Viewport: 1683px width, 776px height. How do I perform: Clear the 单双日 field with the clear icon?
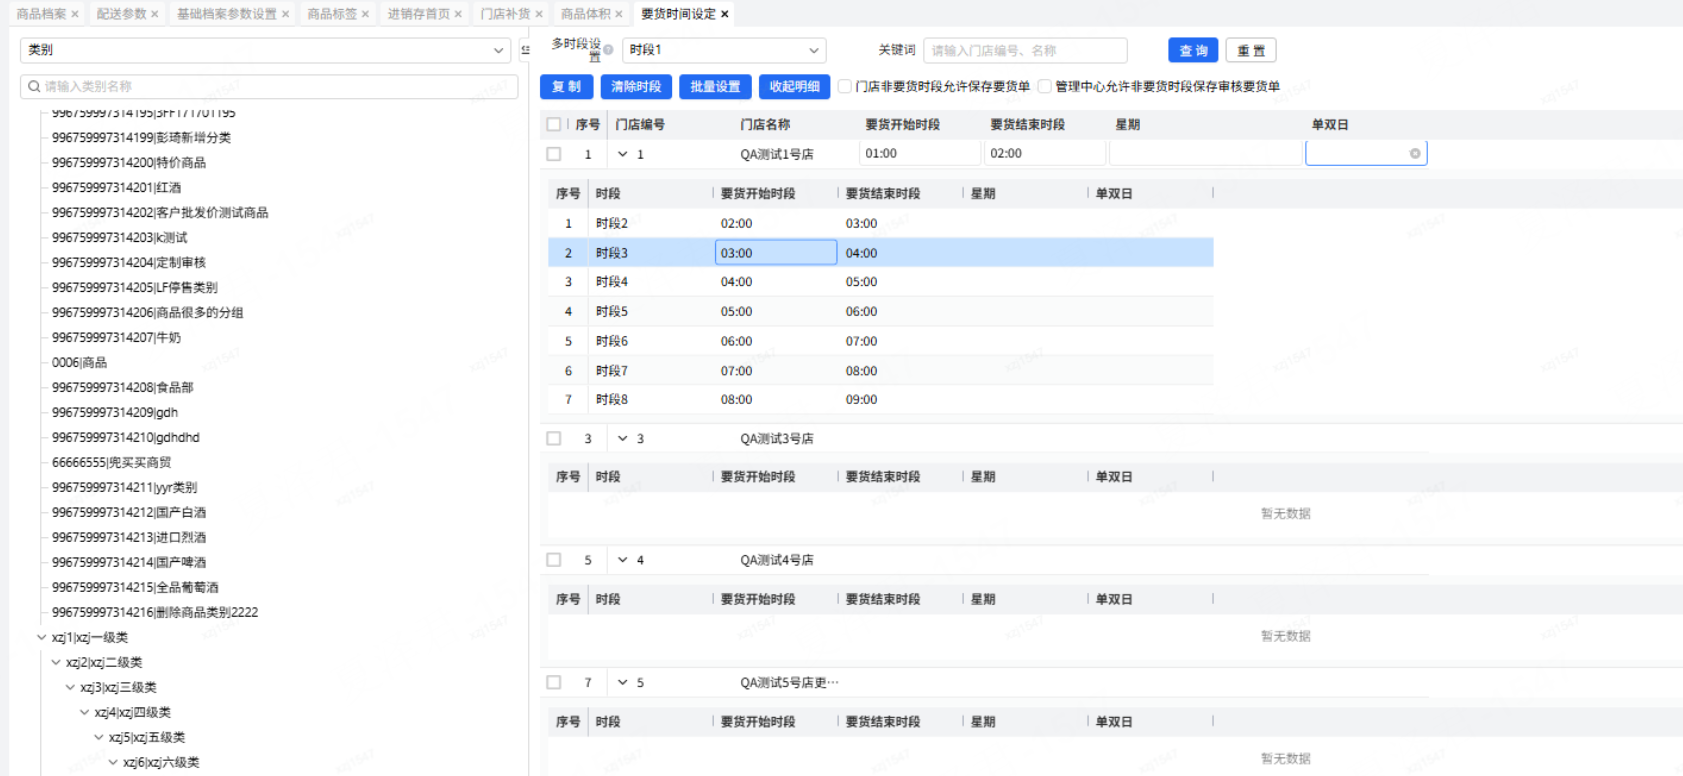pos(1414,153)
